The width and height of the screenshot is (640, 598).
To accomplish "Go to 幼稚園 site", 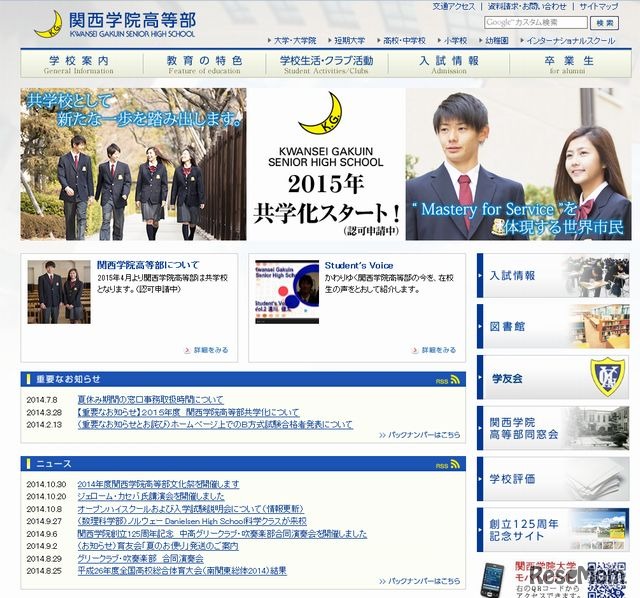I will pyautogui.click(x=497, y=41).
